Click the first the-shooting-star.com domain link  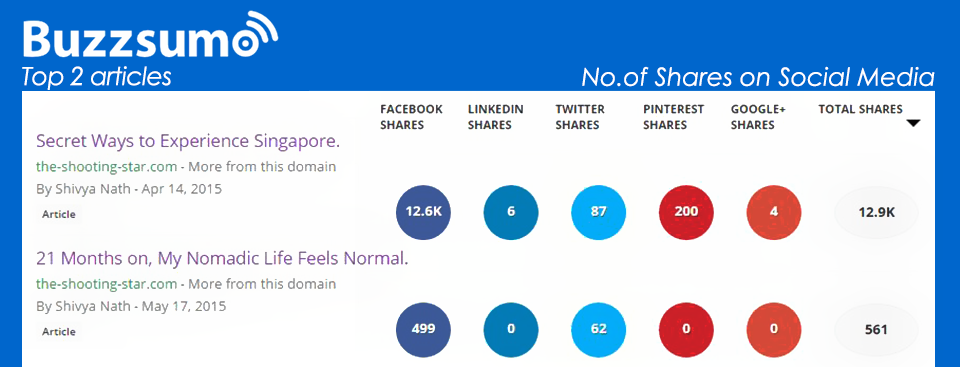[107, 167]
